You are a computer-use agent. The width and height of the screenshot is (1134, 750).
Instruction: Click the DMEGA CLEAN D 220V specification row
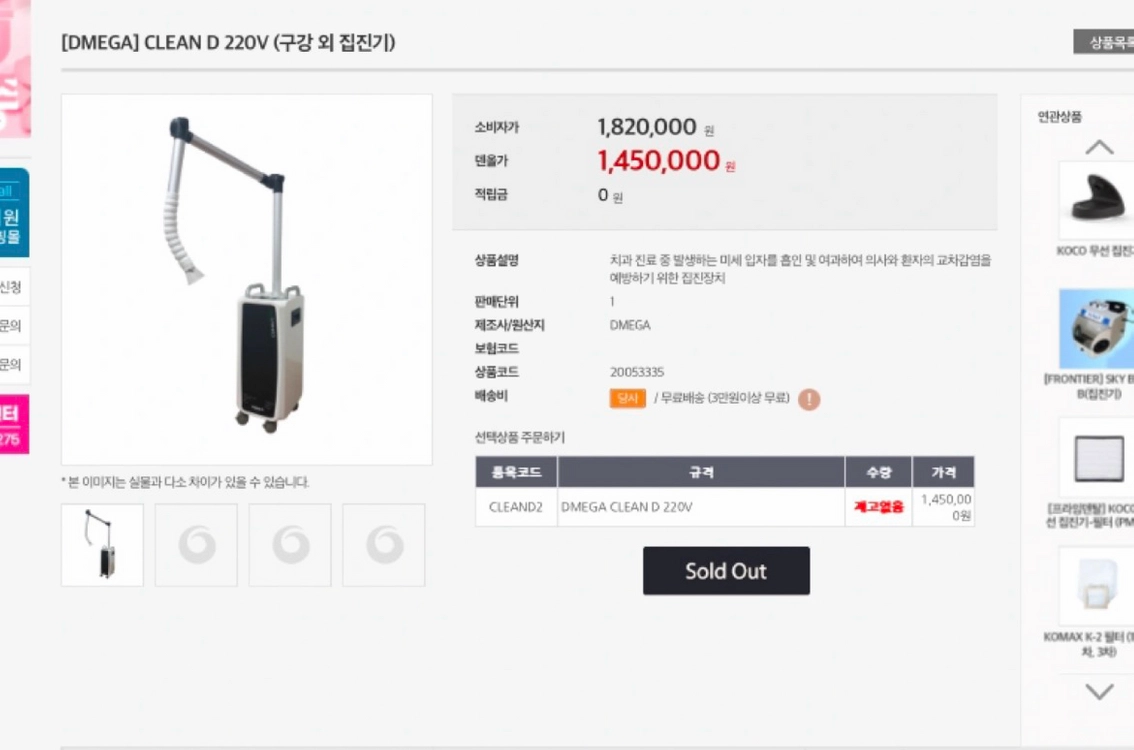click(701, 507)
